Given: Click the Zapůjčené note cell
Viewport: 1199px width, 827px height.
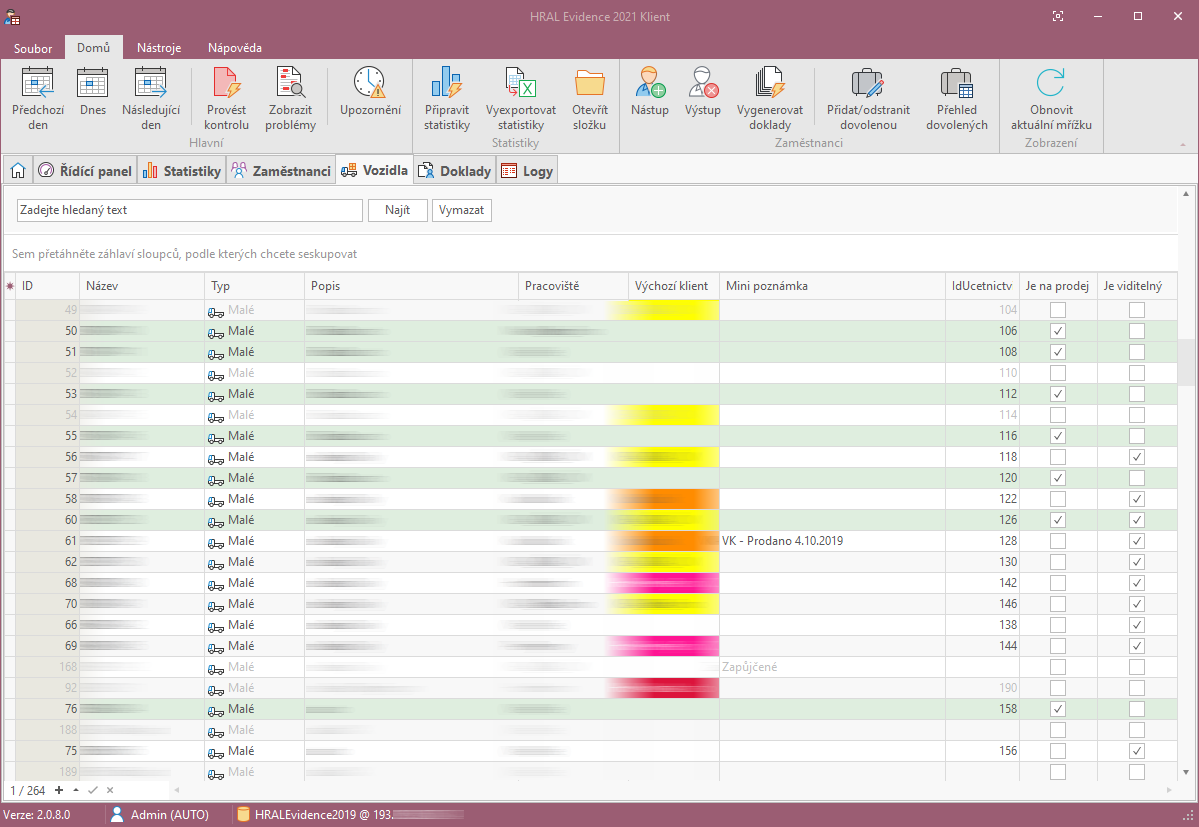Looking at the screenshot, I should [833, 667].
